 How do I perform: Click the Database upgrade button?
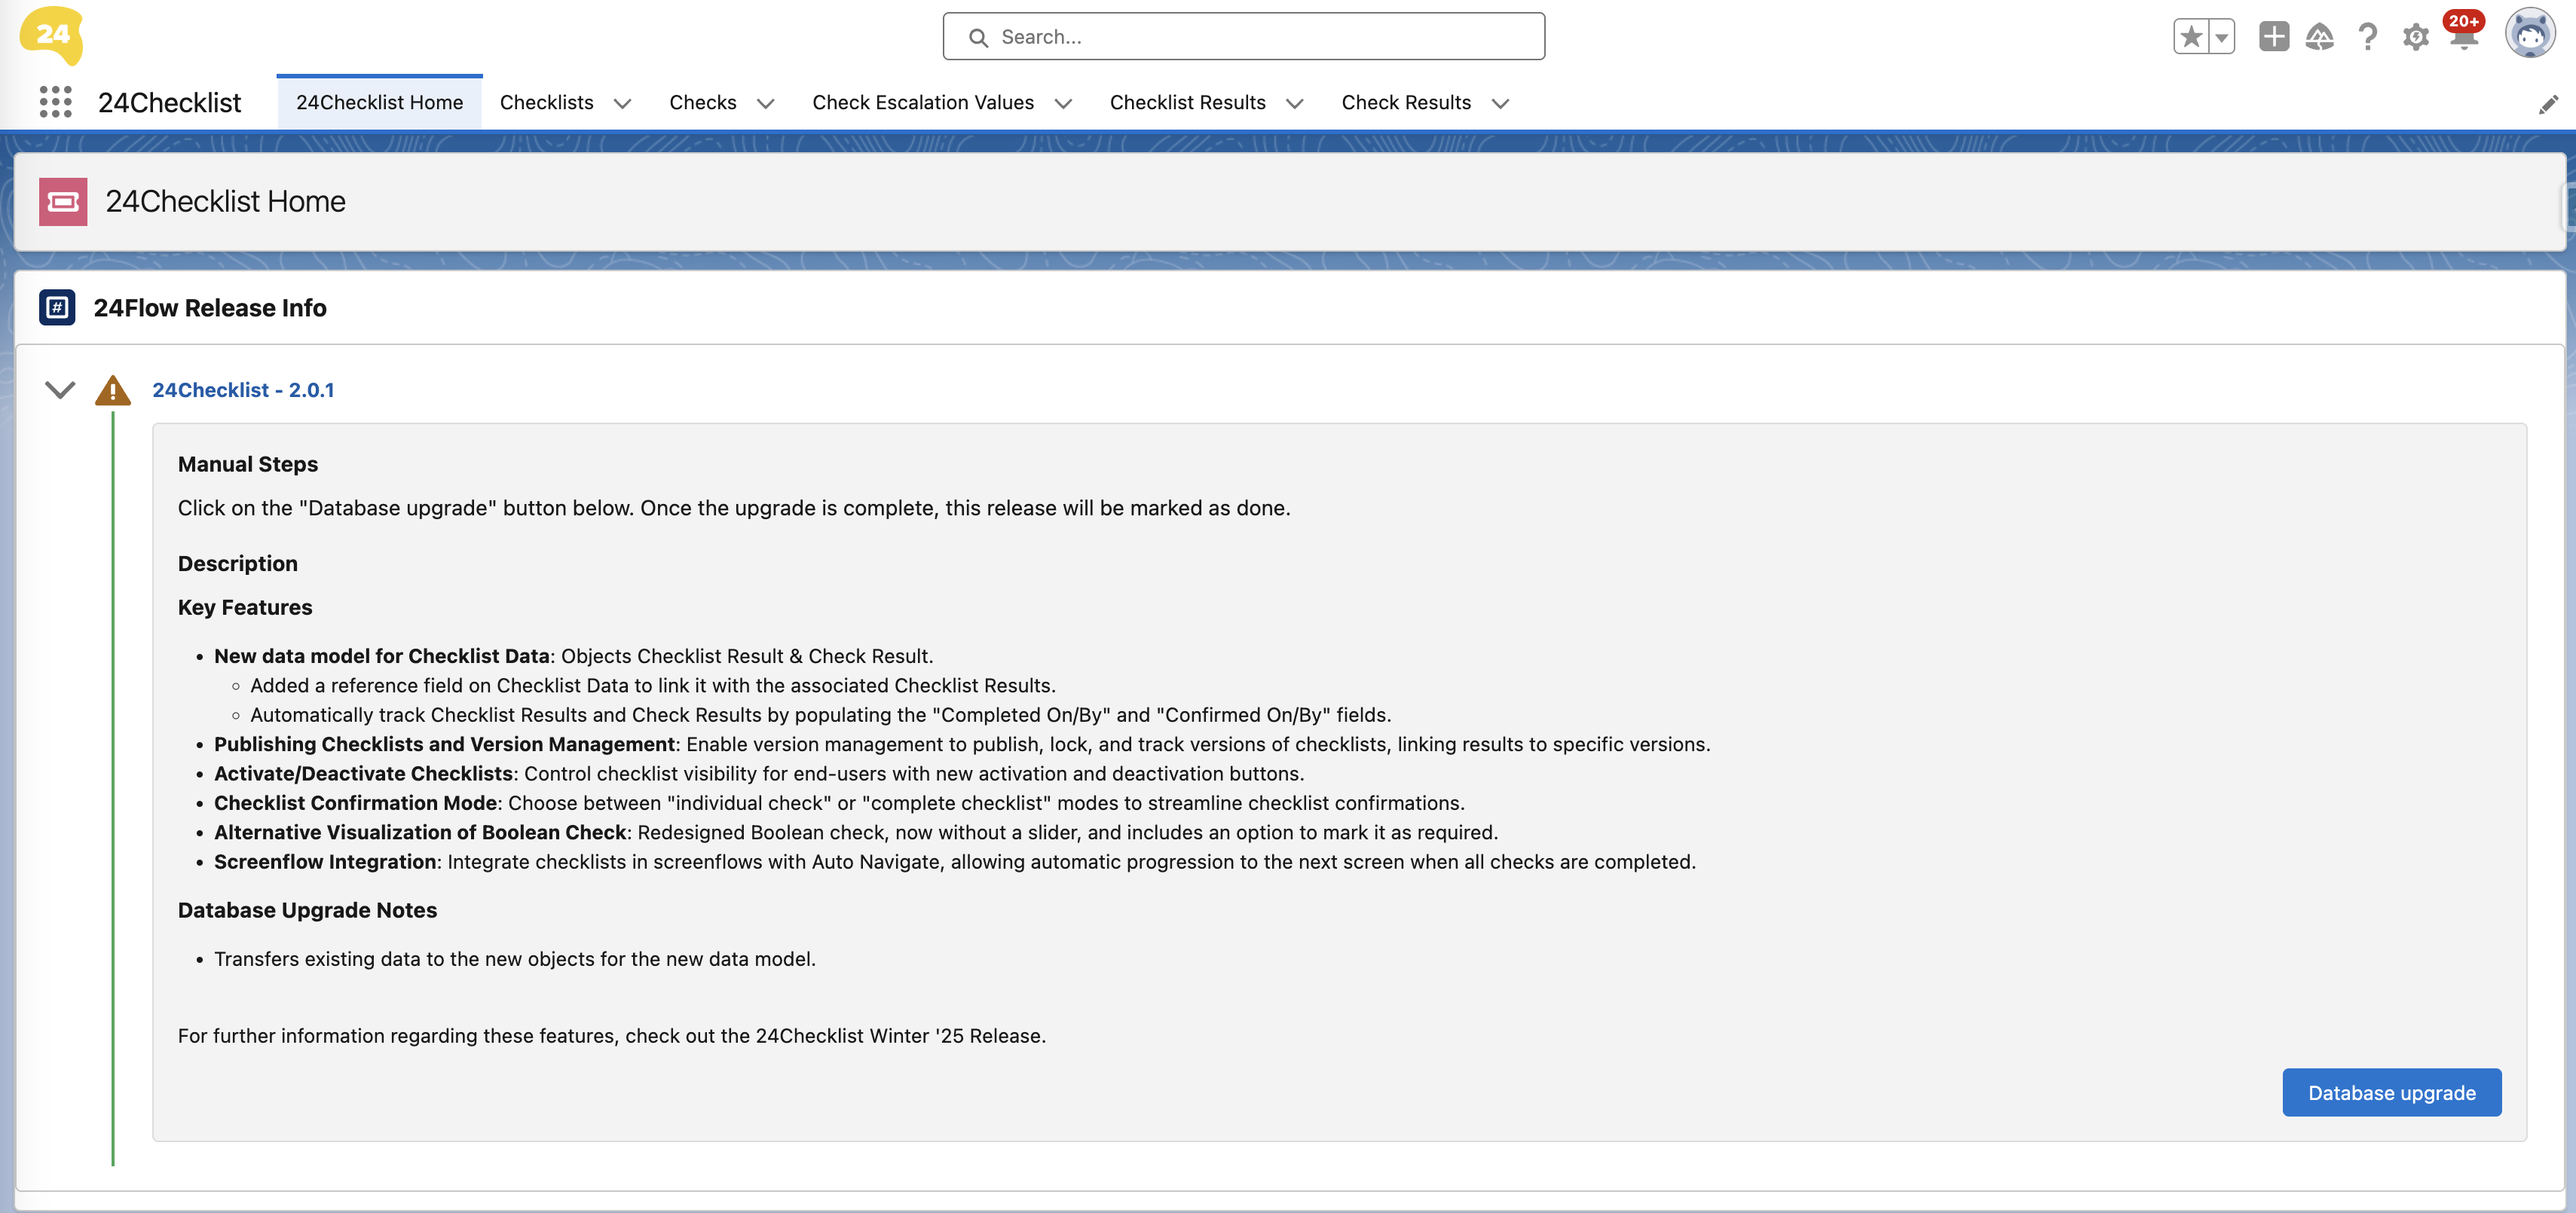[x=2391, y=1092]
